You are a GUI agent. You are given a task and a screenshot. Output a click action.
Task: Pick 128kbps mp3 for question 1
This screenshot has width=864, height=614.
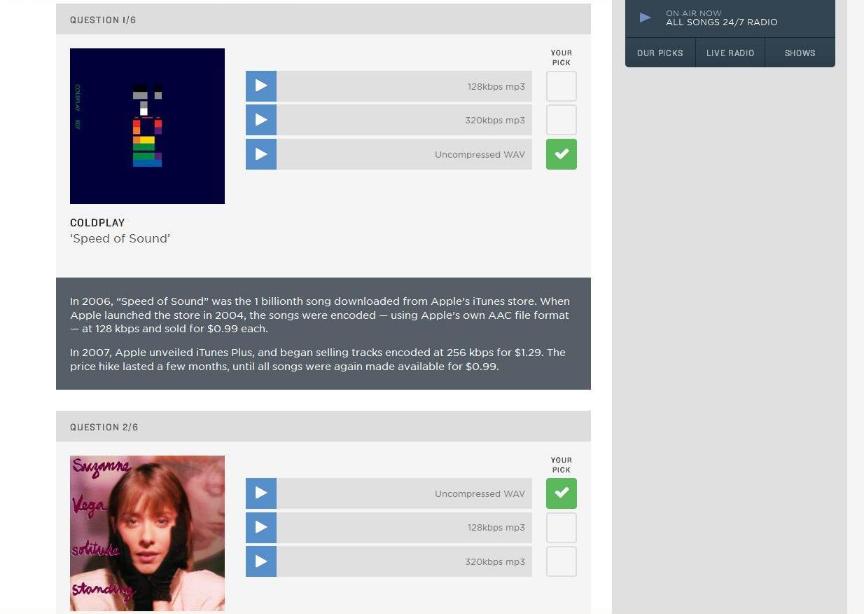coord(561,86)
